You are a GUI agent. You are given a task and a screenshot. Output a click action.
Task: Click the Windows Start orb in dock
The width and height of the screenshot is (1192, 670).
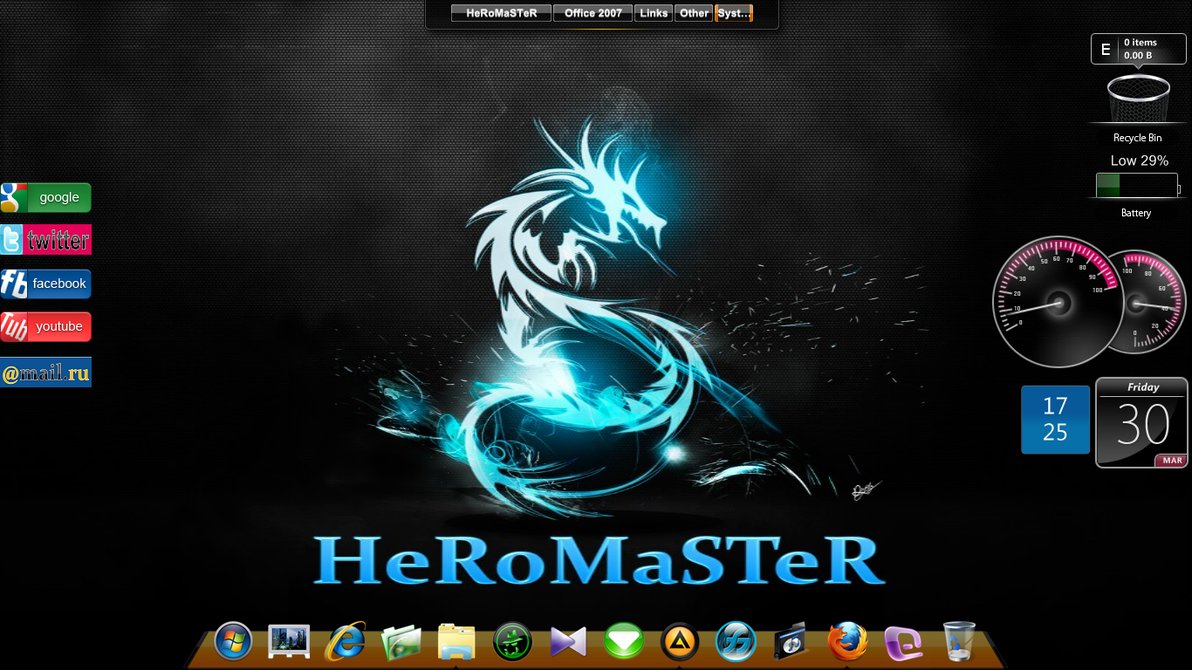point(232,640)
